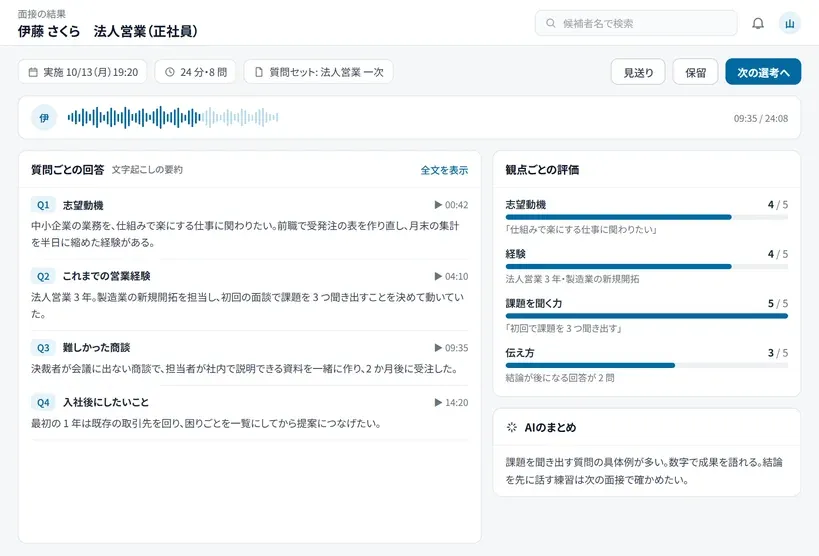
Task: Click the 質問セット: 法人営業 一次 chip
Action: point(319,72)
